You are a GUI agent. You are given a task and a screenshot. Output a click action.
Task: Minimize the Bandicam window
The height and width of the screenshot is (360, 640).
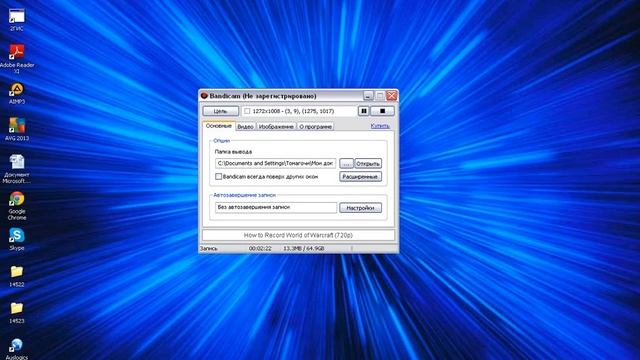368,96
